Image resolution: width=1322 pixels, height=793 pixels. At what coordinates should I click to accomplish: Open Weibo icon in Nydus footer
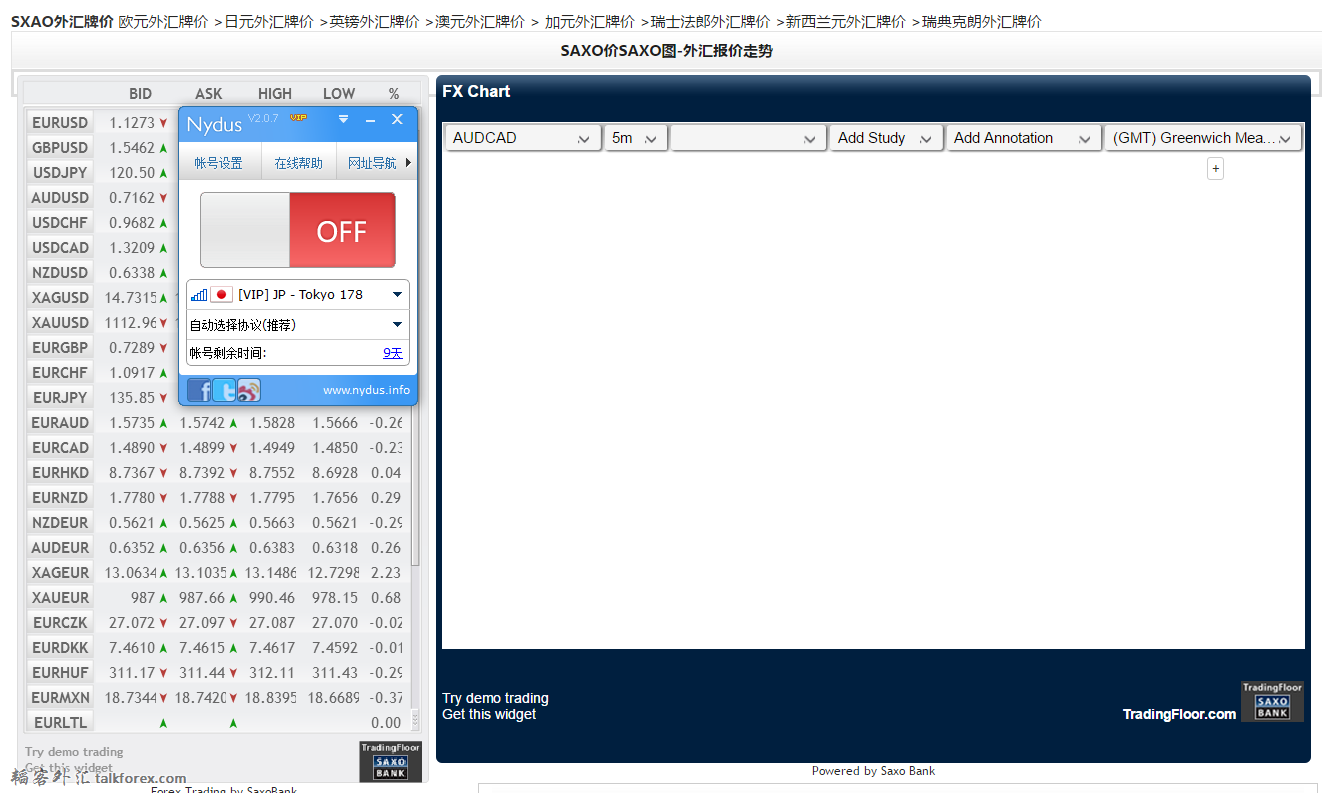[249, 390]
